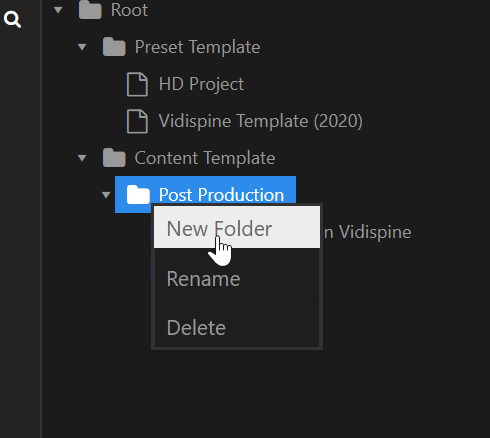Click the Preset Template folder icon

(x=114, y=47)
